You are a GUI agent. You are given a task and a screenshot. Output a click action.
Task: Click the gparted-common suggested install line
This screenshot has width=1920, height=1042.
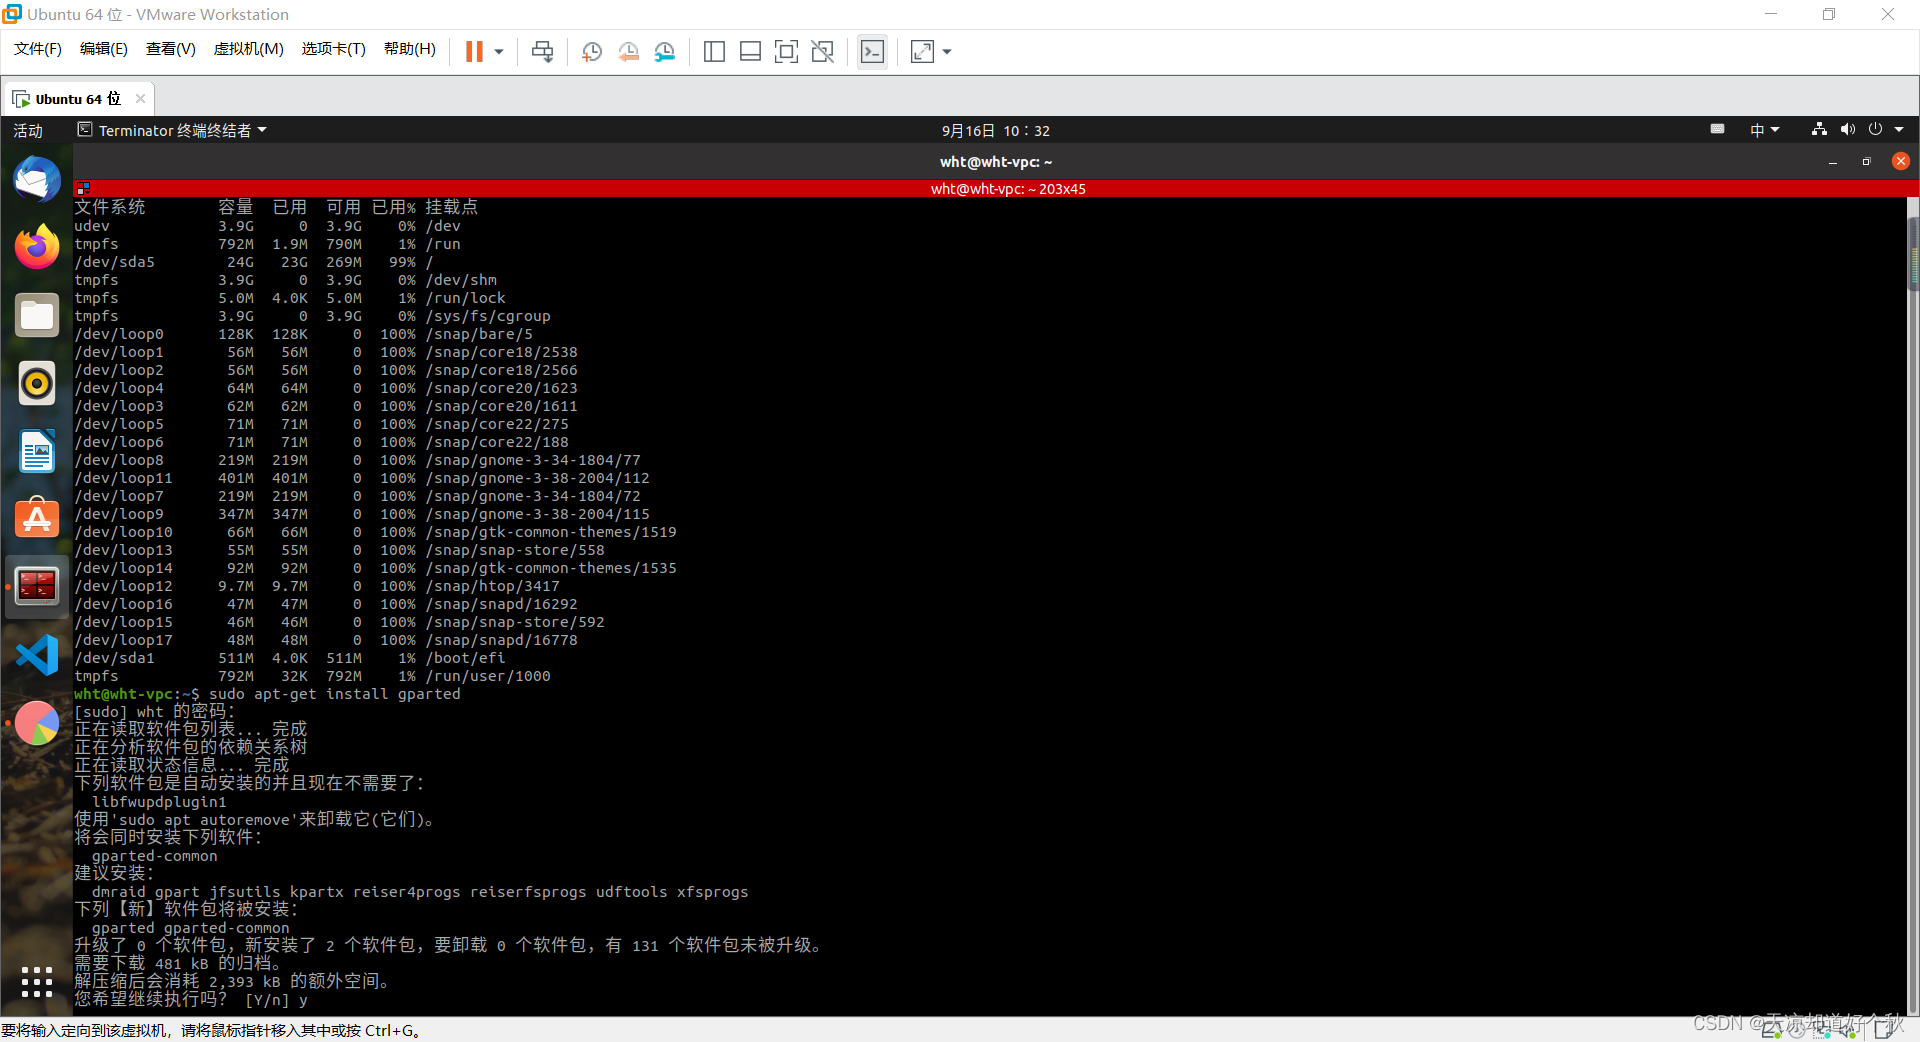click(x=154, y=856)
